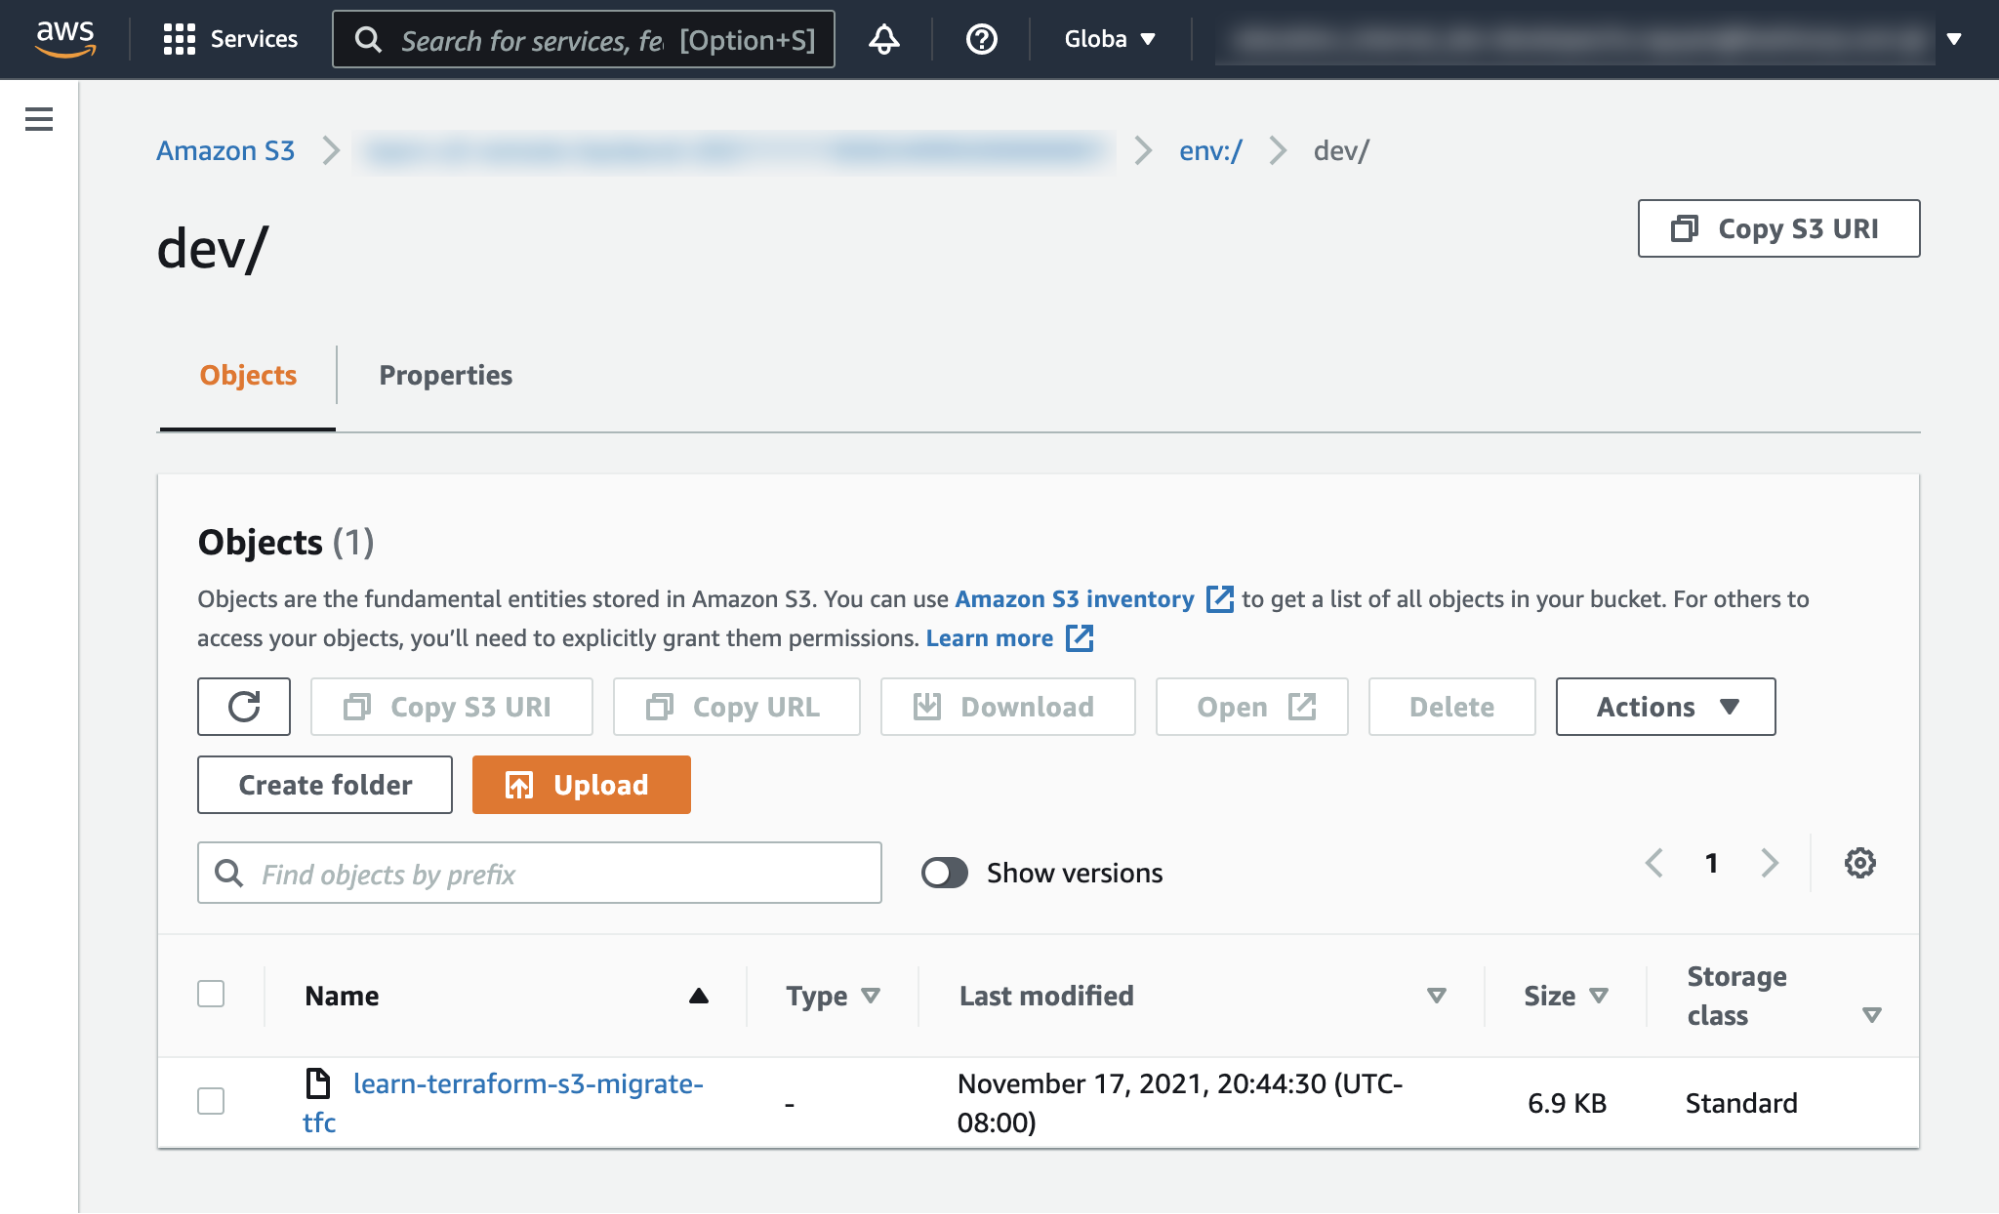This screenshot has width=1999, height=1214.
Task: Click the AWS logo home icon
Action: click(65, 39)
